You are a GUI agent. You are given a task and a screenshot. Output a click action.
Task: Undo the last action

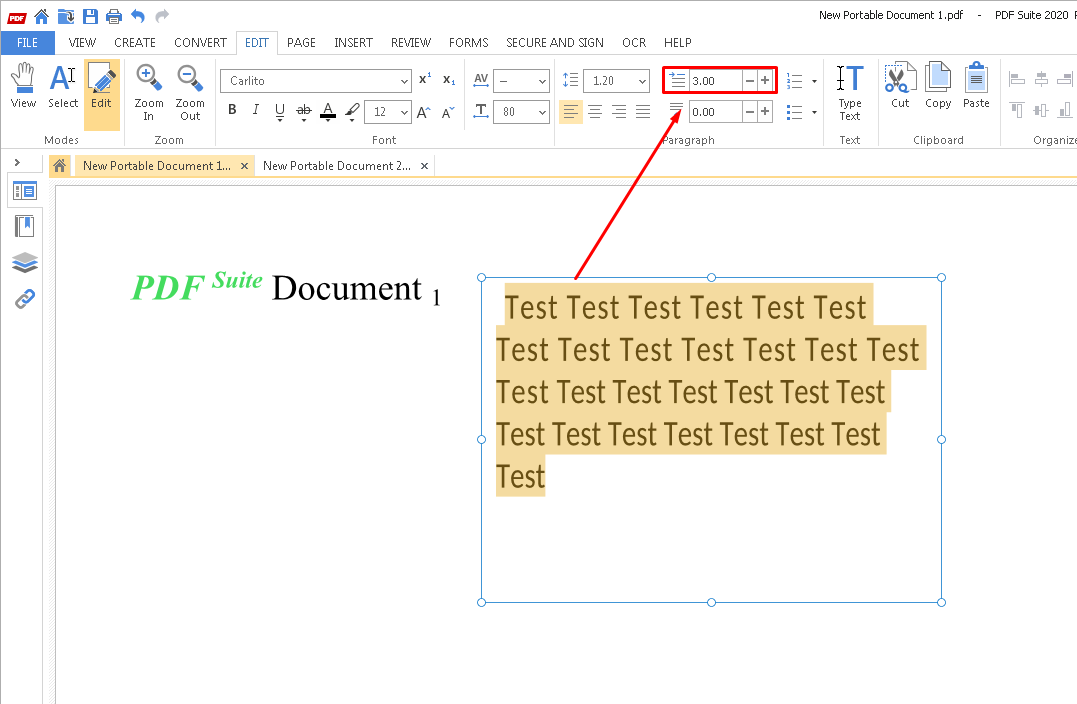pyautogui.click(x=138, y=16)
